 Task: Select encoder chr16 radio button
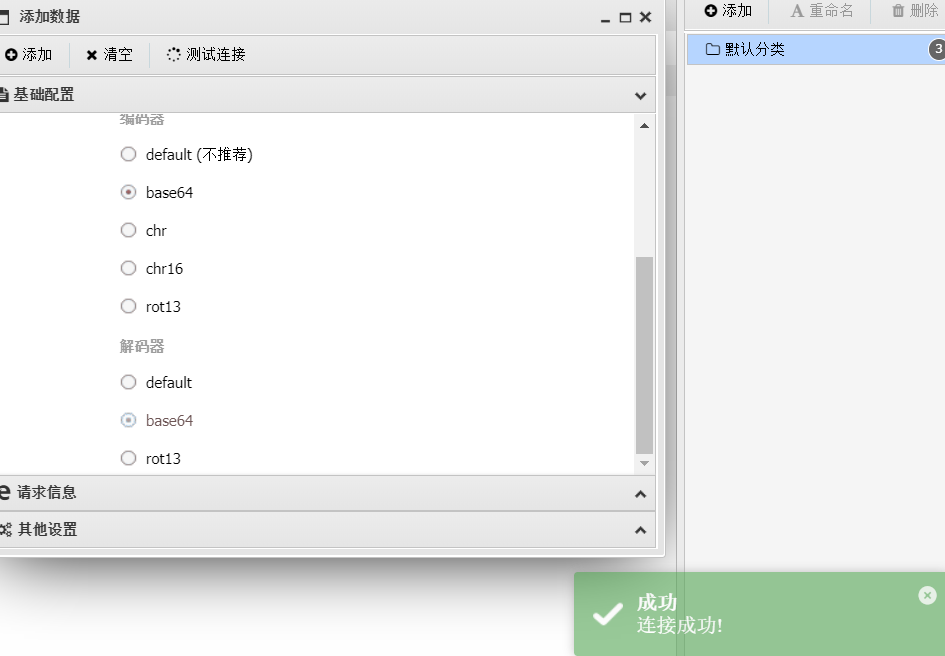click(128, 268)
